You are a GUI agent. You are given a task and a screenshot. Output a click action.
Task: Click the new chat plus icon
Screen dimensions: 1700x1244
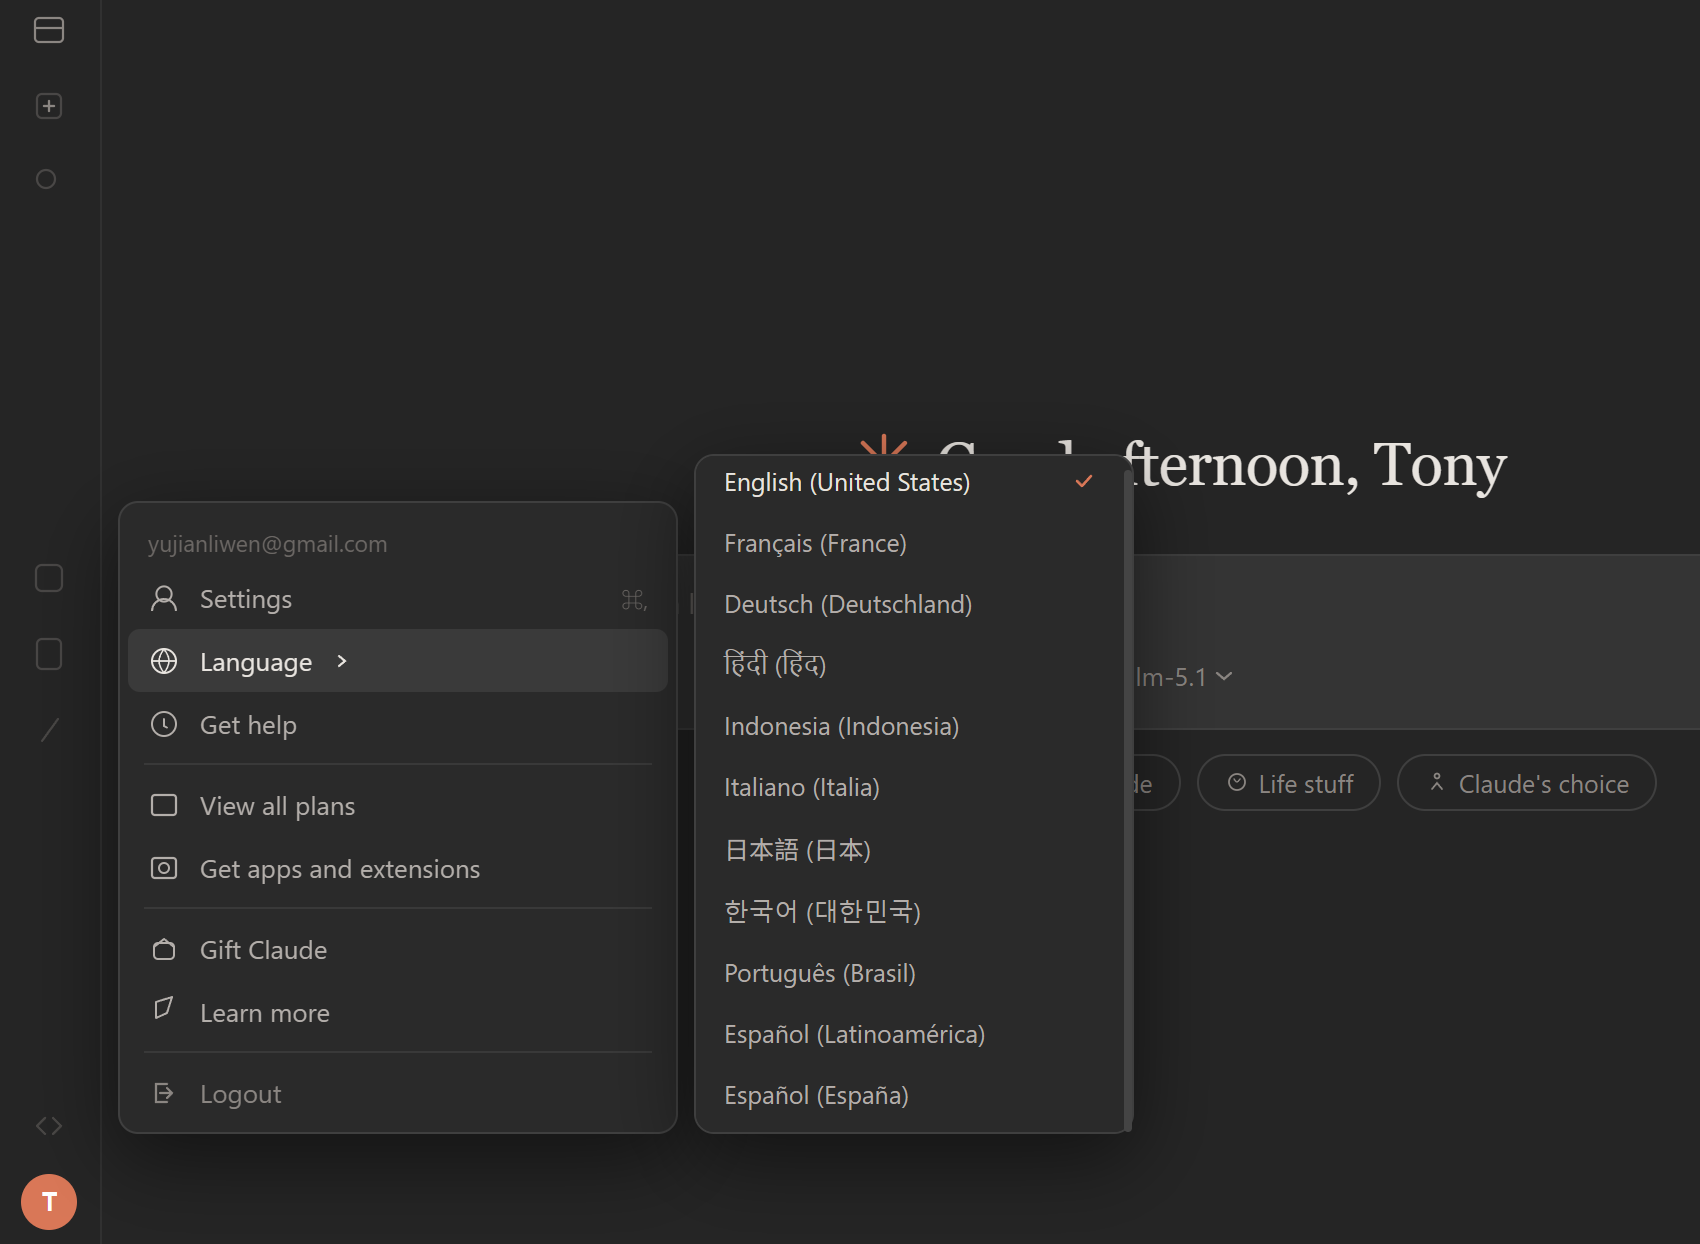tap(48, 106)
